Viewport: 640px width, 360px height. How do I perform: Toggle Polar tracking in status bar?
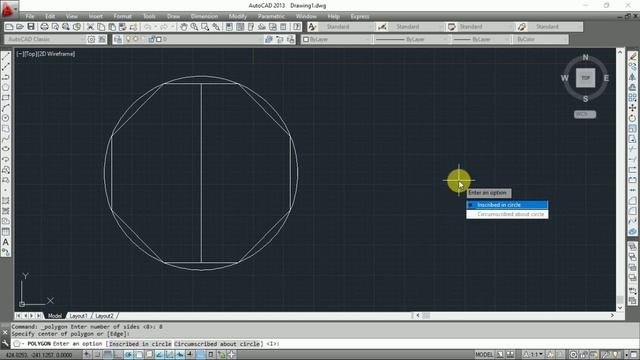[x=129, y=355]
